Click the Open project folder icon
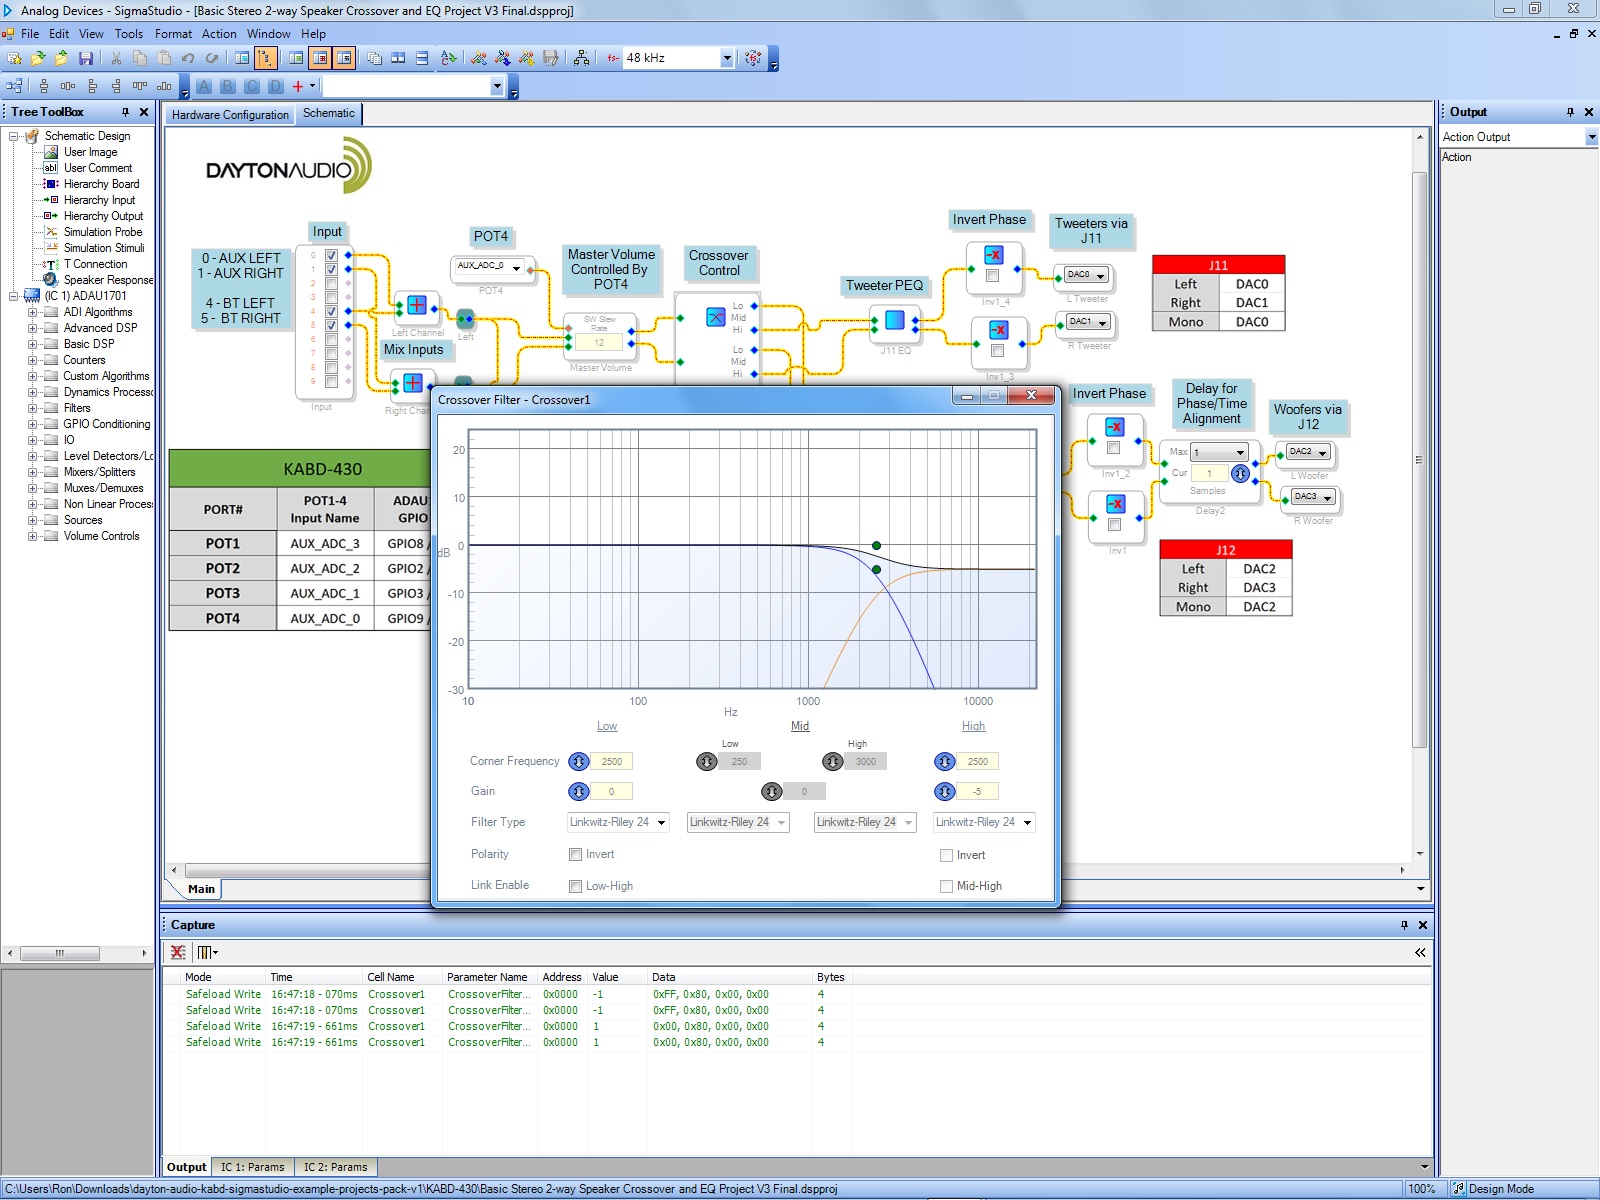1600x1200 pixels. click(38, 58)
